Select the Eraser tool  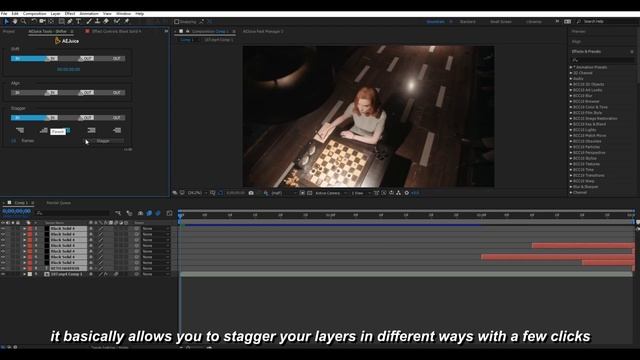[x=106, y=21]
